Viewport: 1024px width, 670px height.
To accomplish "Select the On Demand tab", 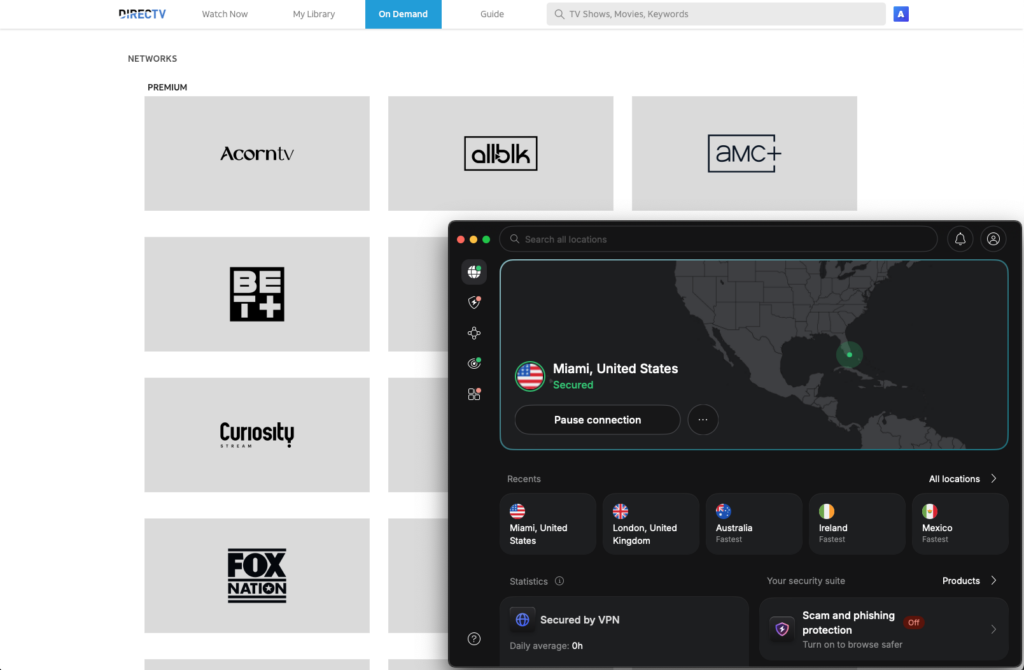I will [x=403, y=14].
